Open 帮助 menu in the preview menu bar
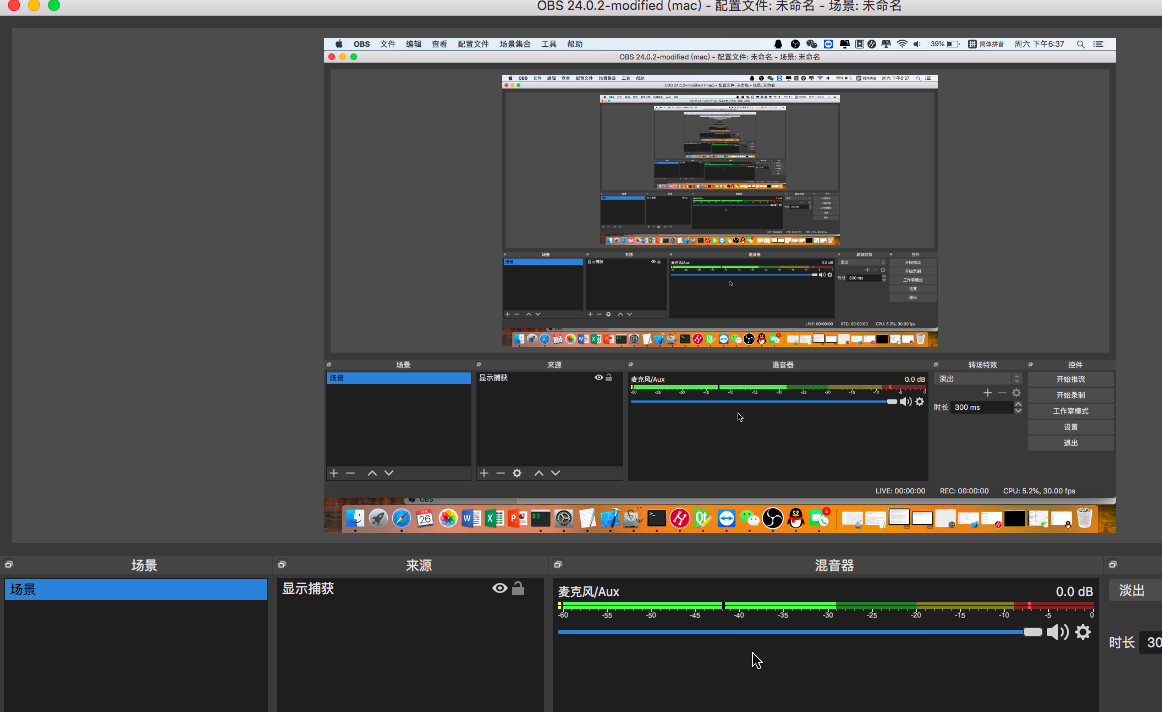 tap(575, 44)
